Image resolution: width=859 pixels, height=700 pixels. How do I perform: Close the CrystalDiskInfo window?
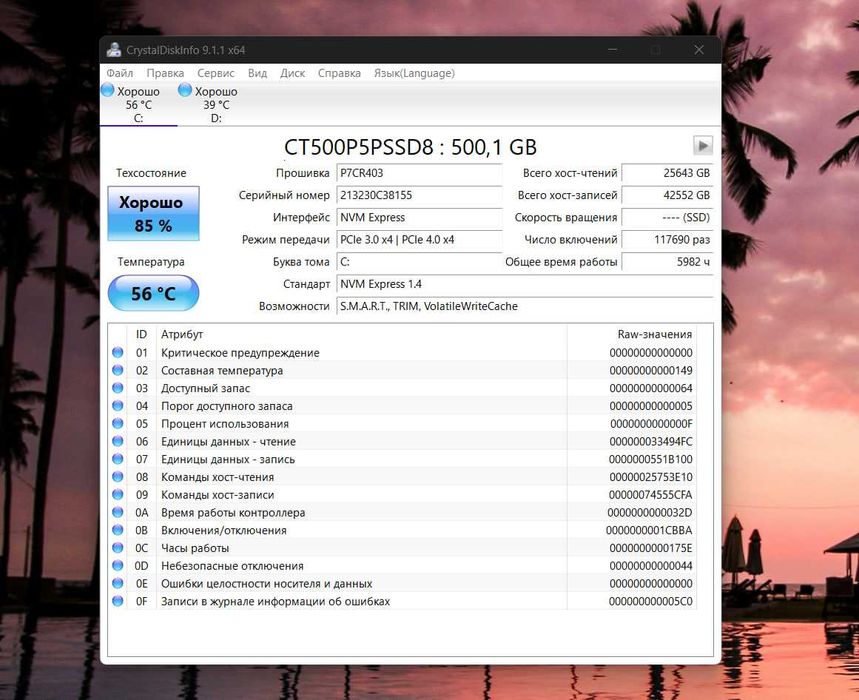[x=698, y=50]
